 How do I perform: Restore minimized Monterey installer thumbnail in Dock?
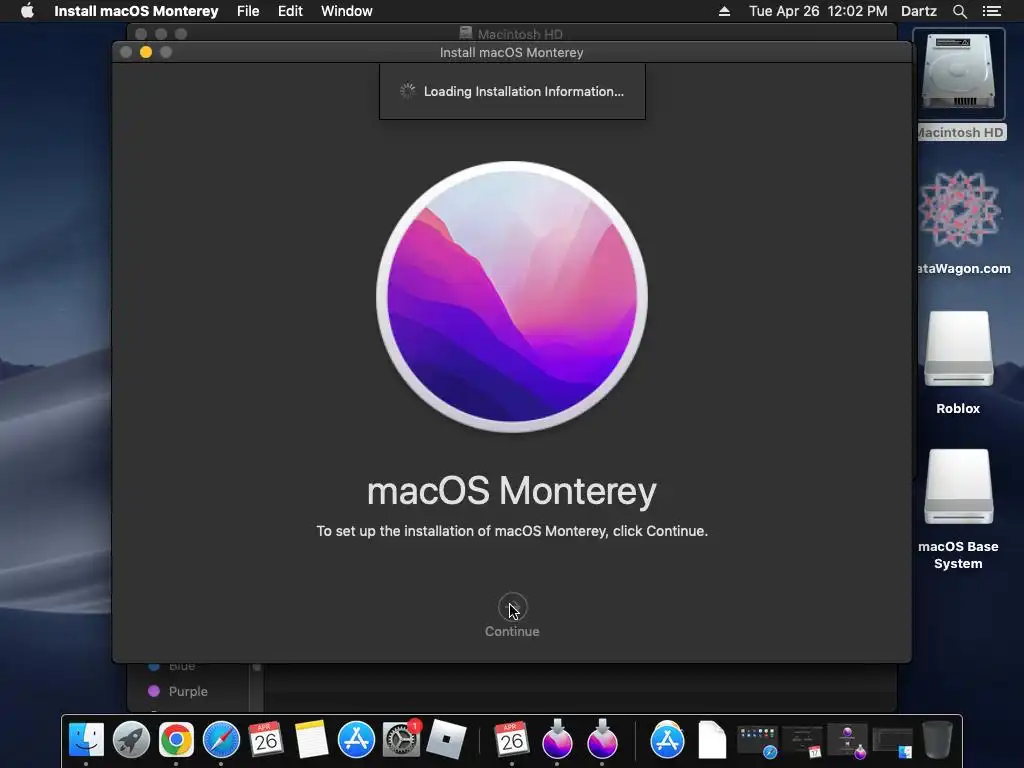[x=847, y=743]
